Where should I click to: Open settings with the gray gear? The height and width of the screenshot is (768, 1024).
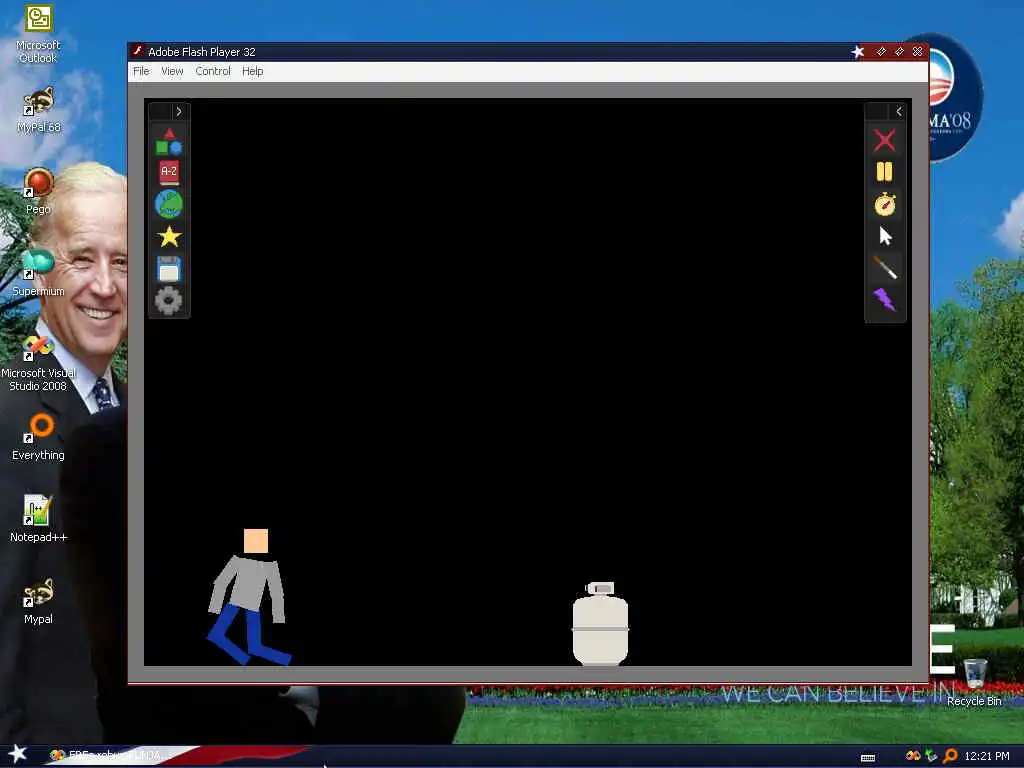(x=169, y=301)
